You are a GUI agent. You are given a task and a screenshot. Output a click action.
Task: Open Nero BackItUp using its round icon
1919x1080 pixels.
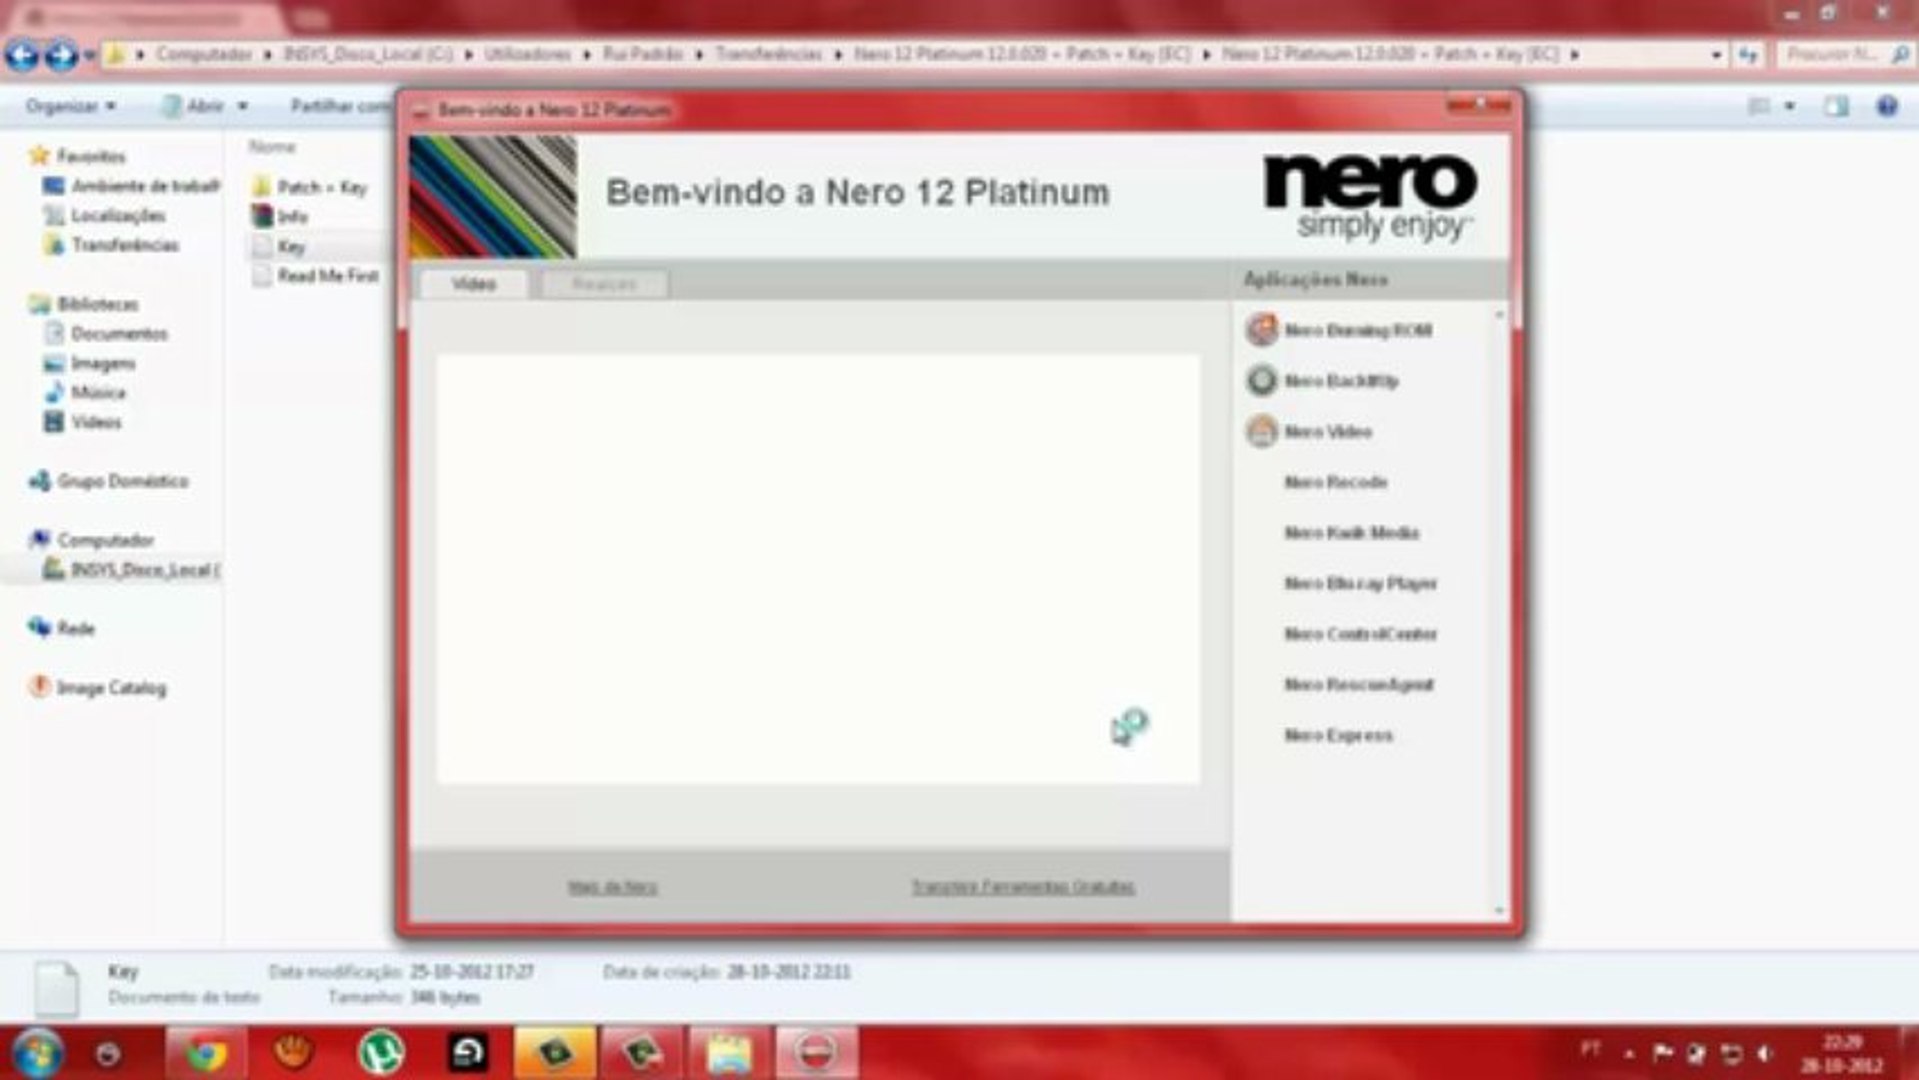click(x=1262, y=380)
